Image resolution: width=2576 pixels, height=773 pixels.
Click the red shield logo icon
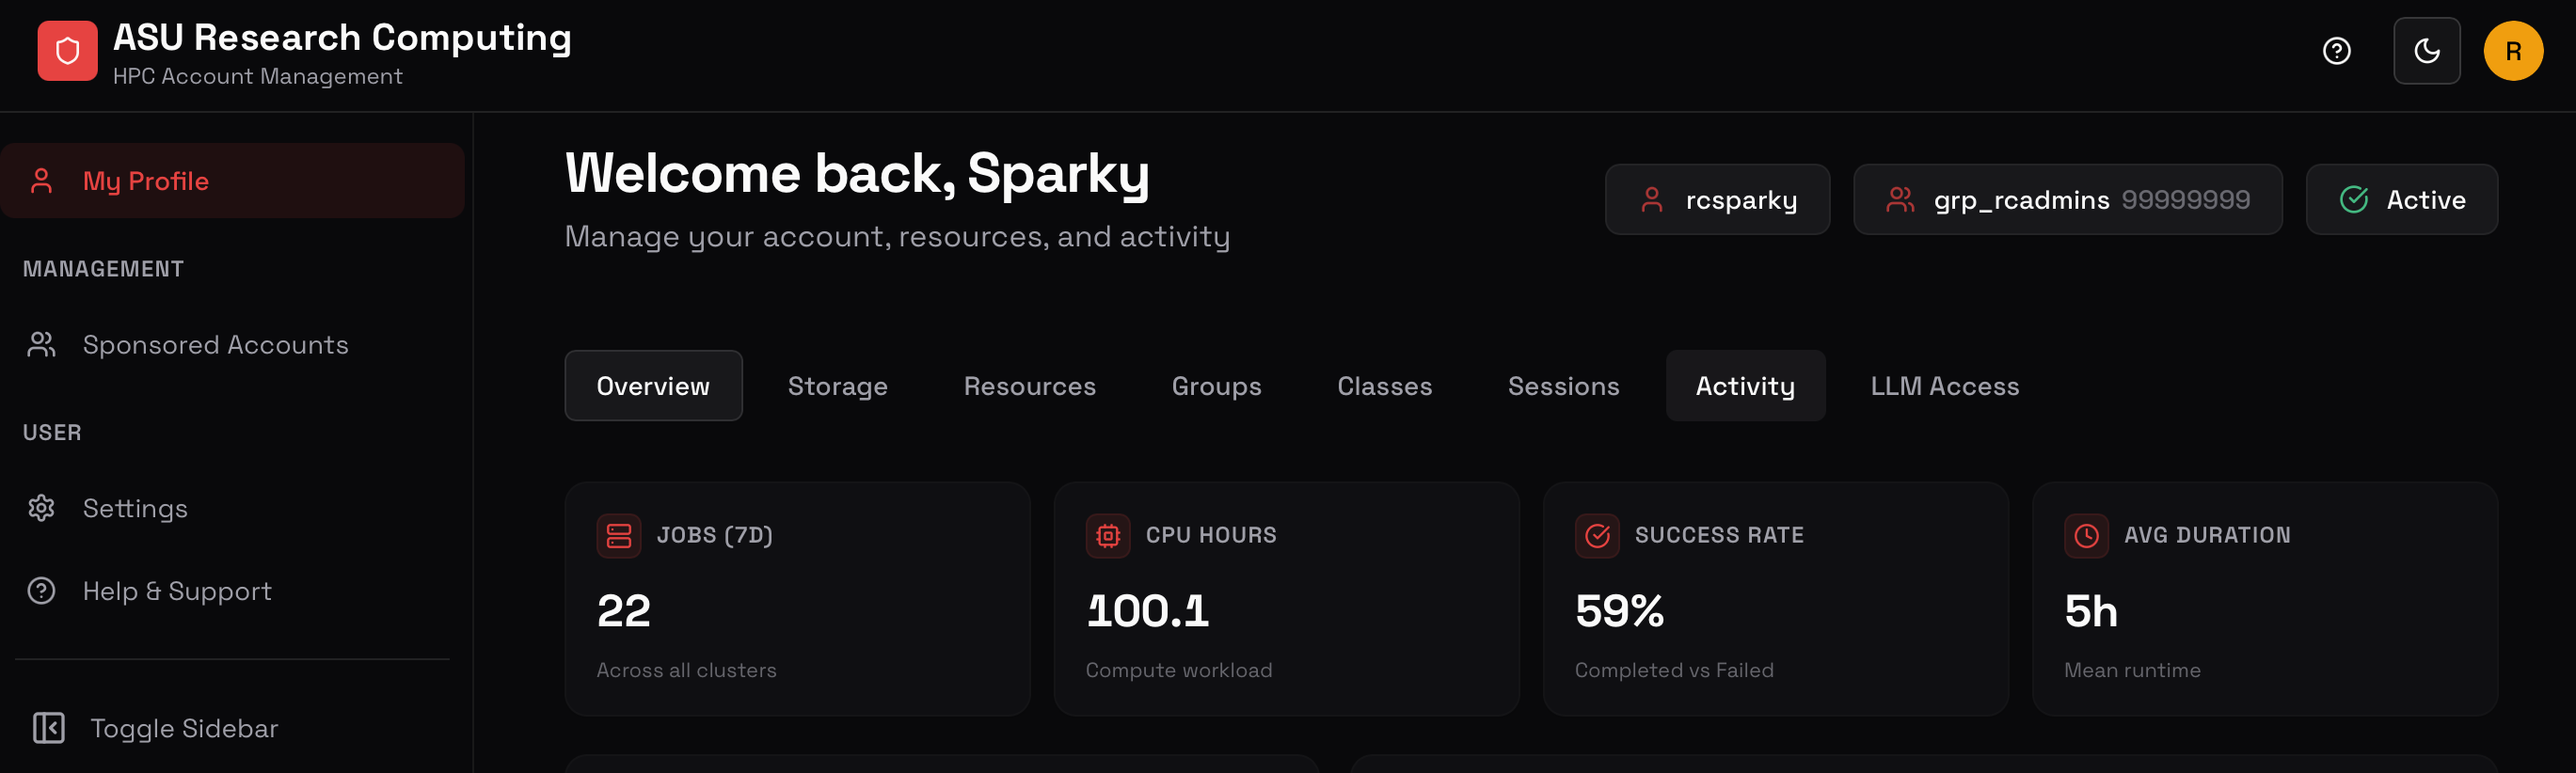[67, 51]
